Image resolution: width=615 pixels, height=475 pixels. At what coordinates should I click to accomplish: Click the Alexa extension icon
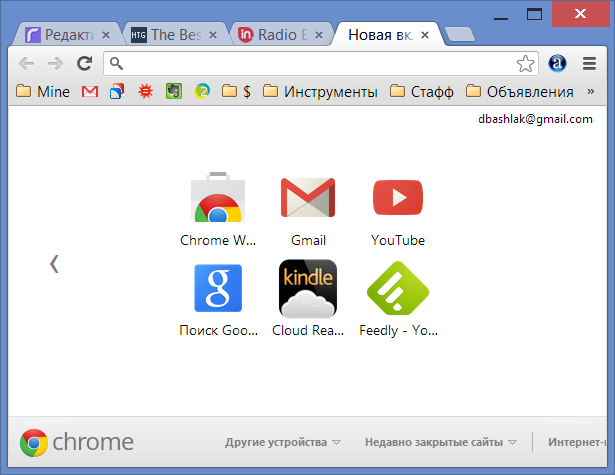[x=557, y=63]
